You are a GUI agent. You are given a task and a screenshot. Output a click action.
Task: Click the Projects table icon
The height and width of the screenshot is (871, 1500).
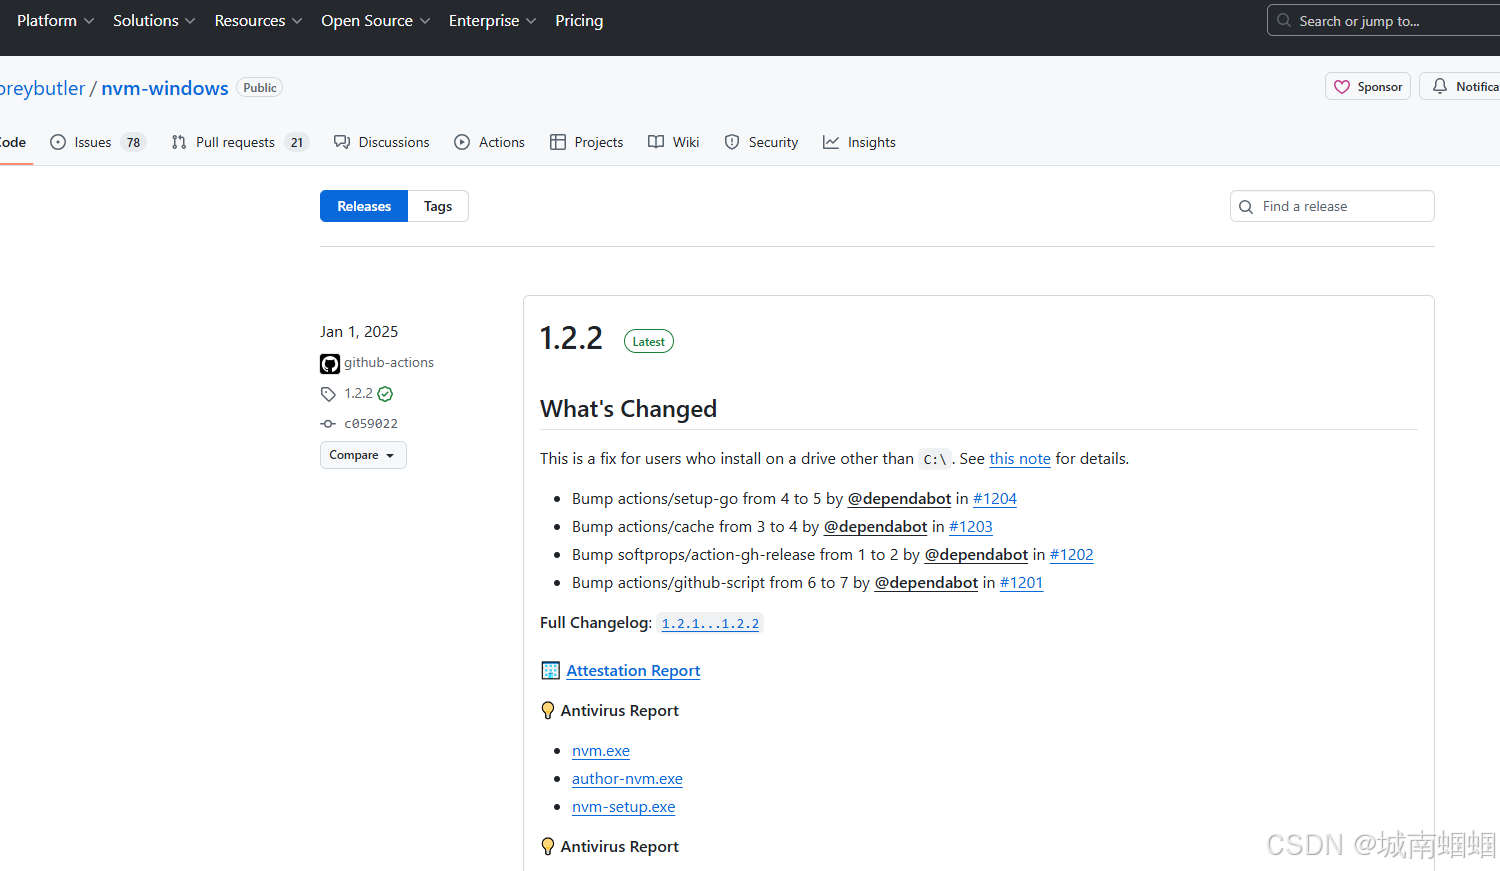tap(558, 142)
